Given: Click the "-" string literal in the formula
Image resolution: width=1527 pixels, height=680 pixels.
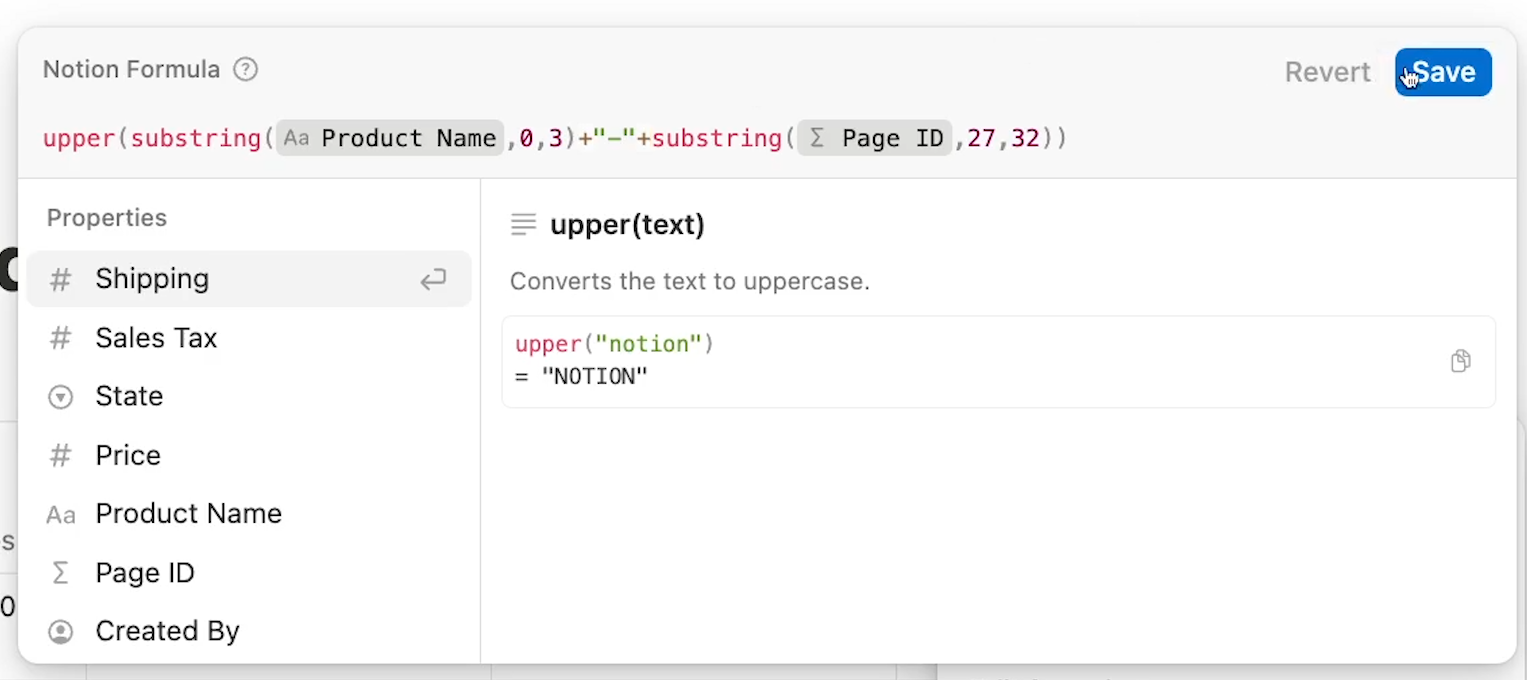Looking at the screenshot, I should [614, 138].
